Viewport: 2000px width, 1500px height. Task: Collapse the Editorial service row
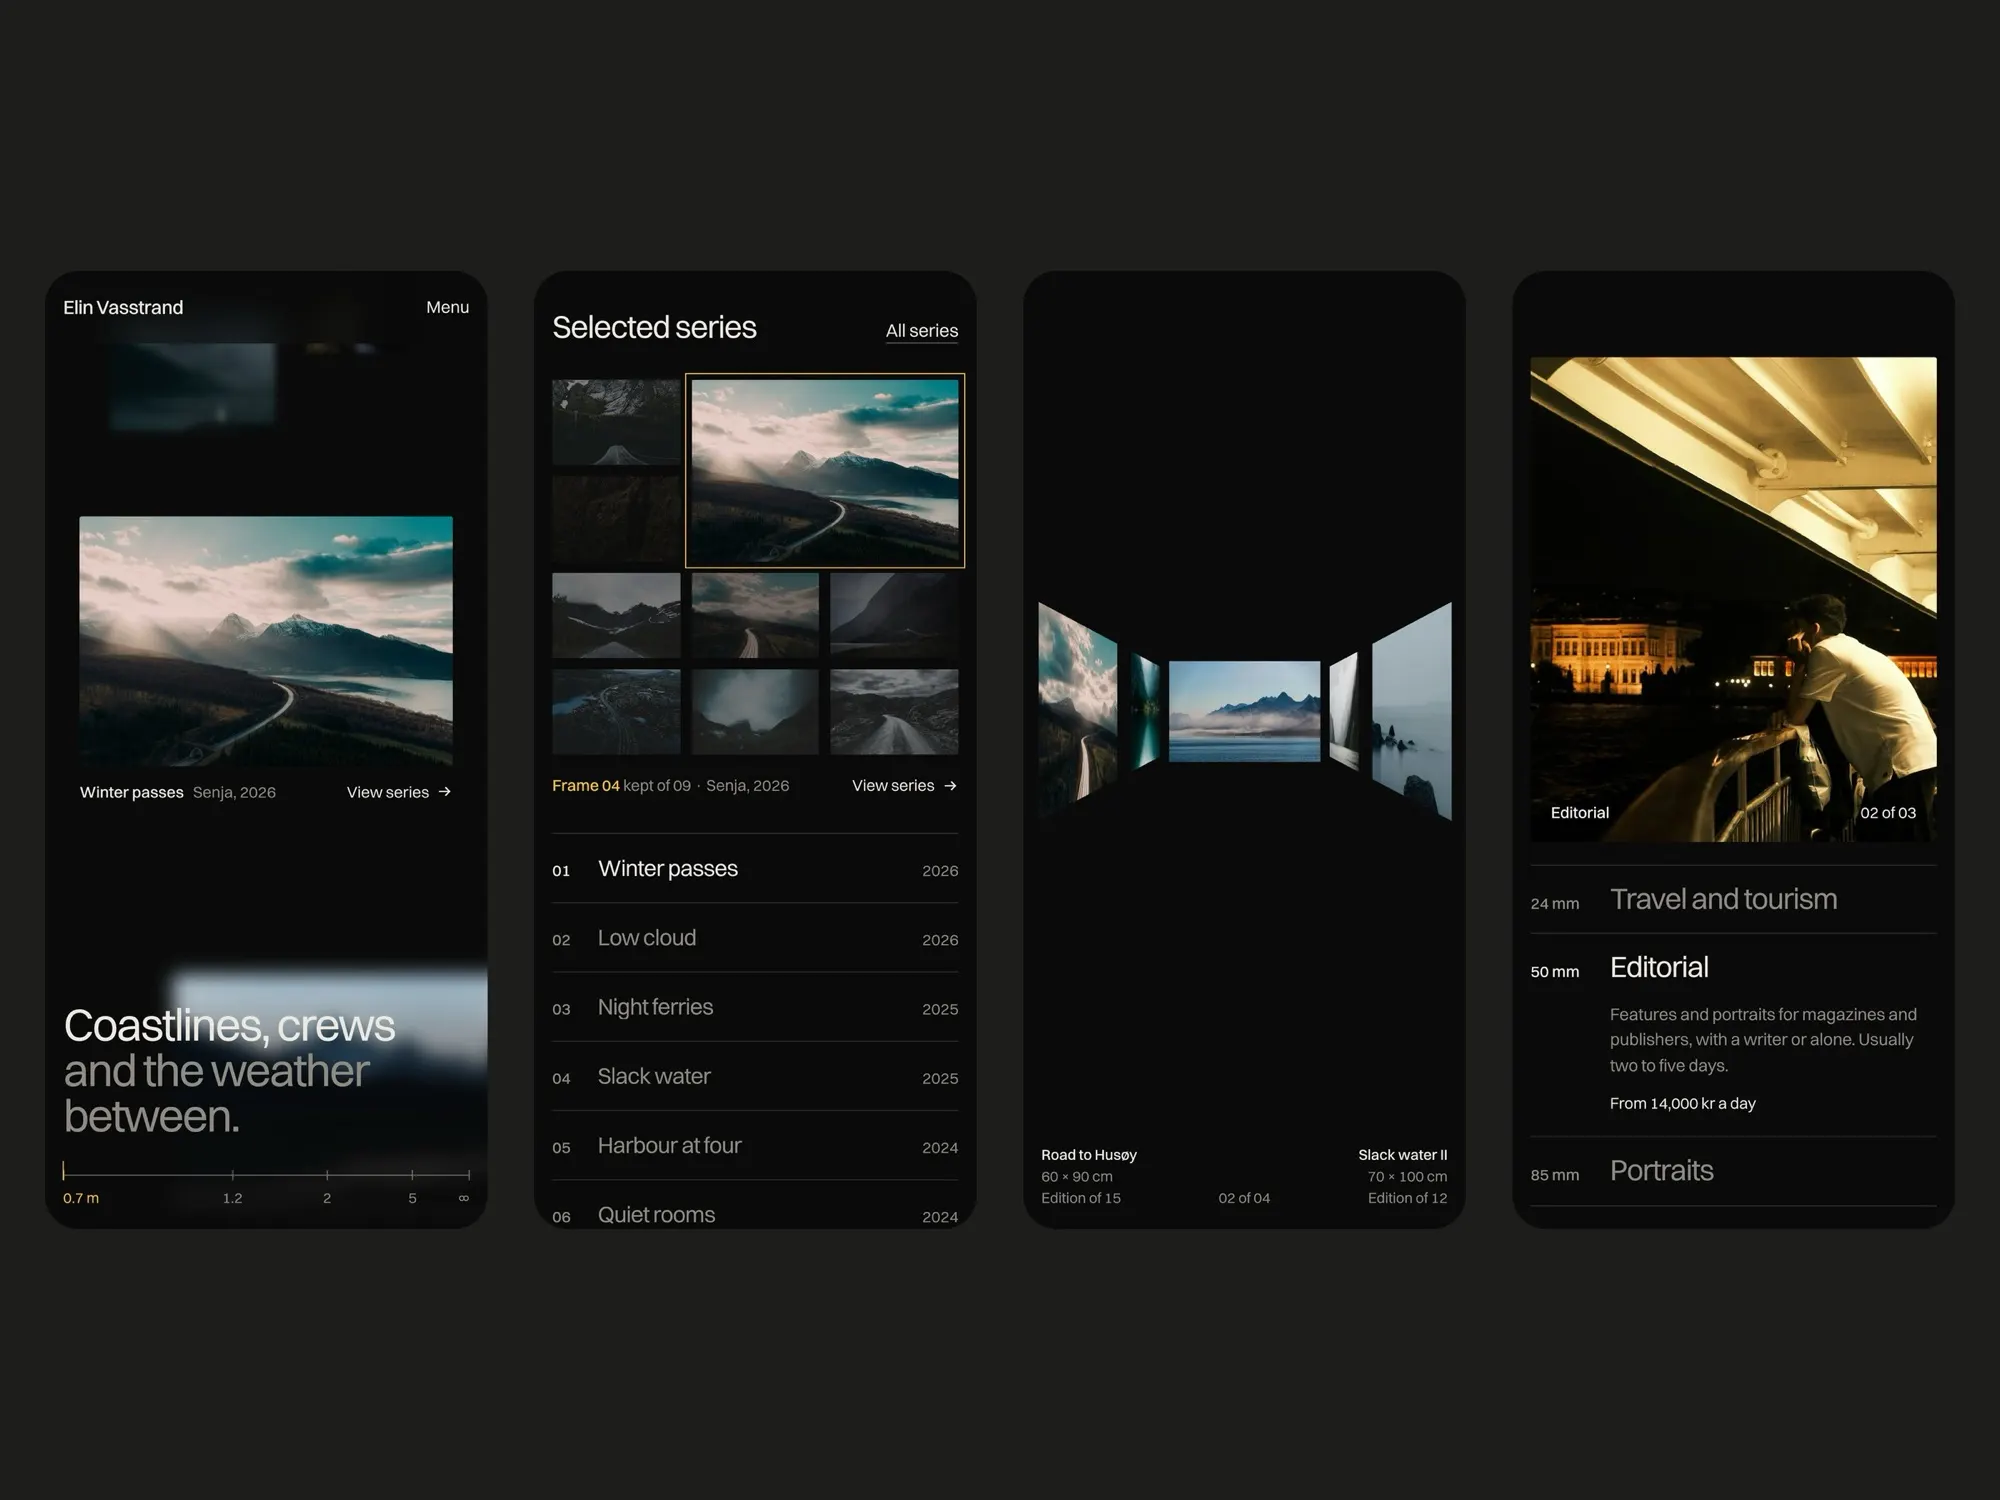pos(1733,967)
